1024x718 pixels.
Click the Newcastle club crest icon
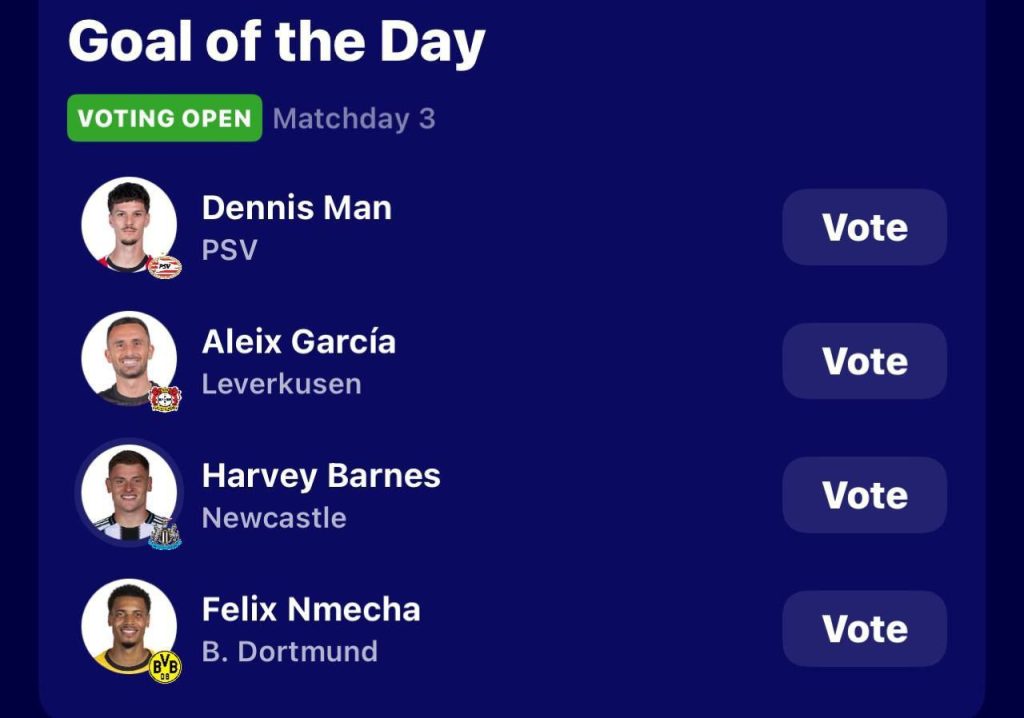(x=165, y=534)
